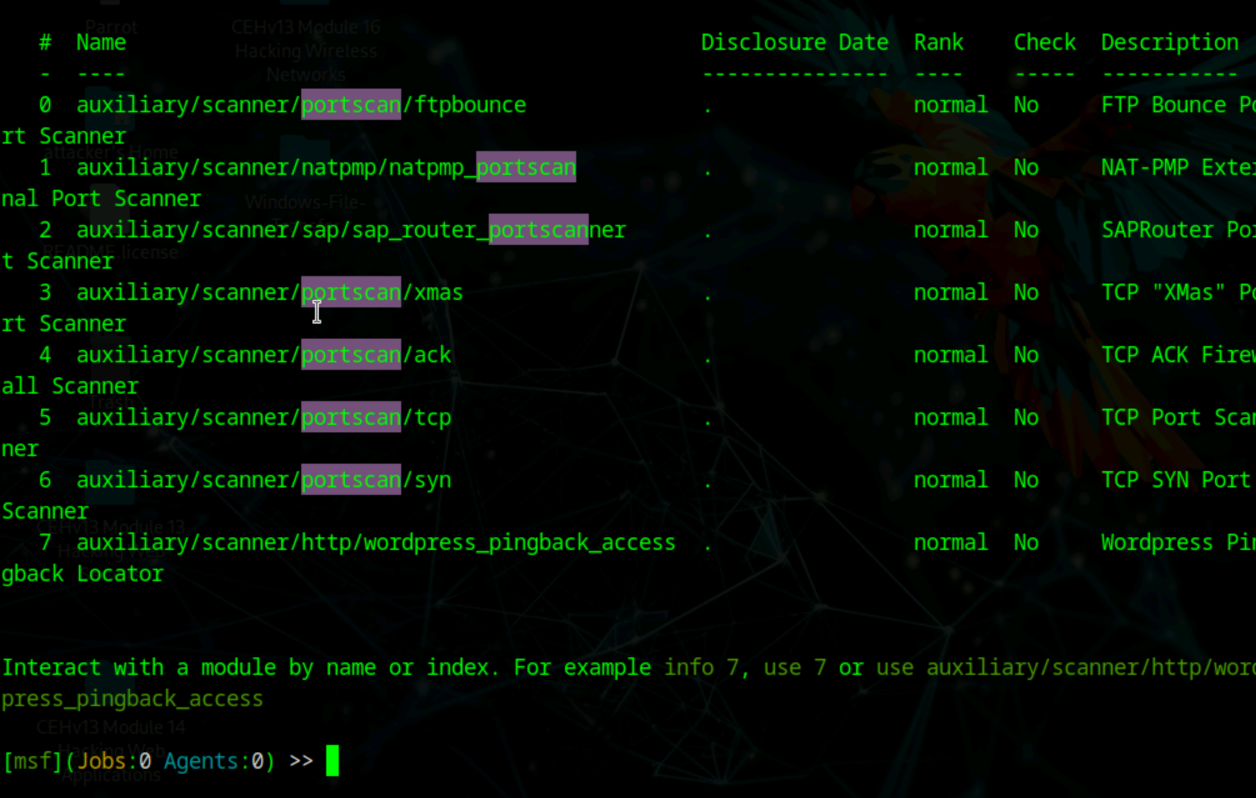Click the natpmp_portscan module path

[326, 168]
